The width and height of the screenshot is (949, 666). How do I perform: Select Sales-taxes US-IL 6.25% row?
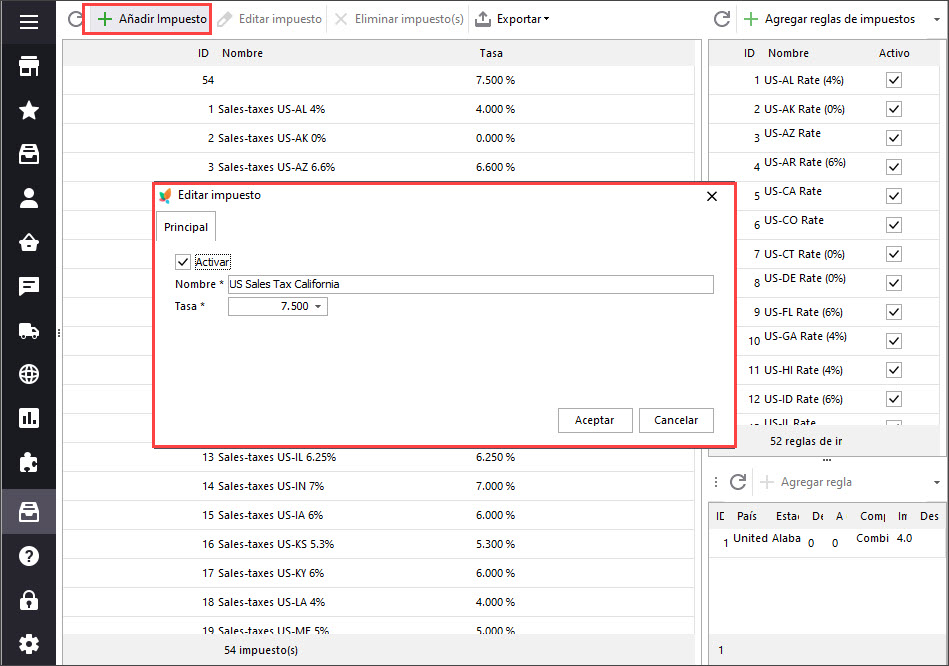coord(379,457)
